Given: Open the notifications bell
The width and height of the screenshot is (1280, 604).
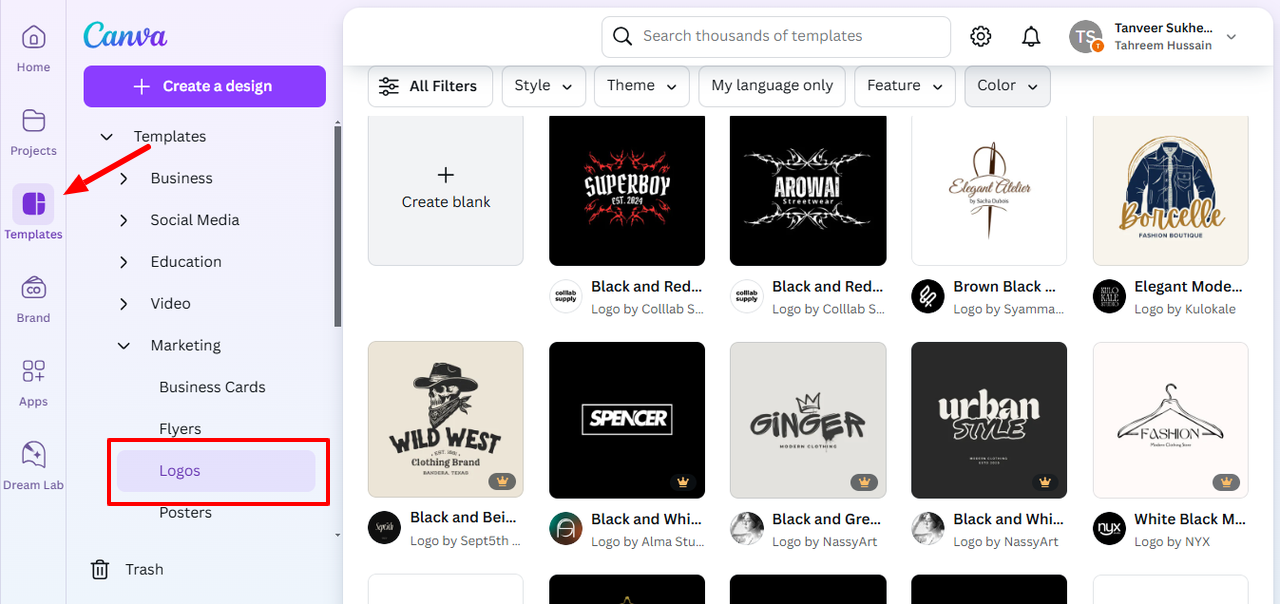Looking at the screenshot, I should (1031, 37).
